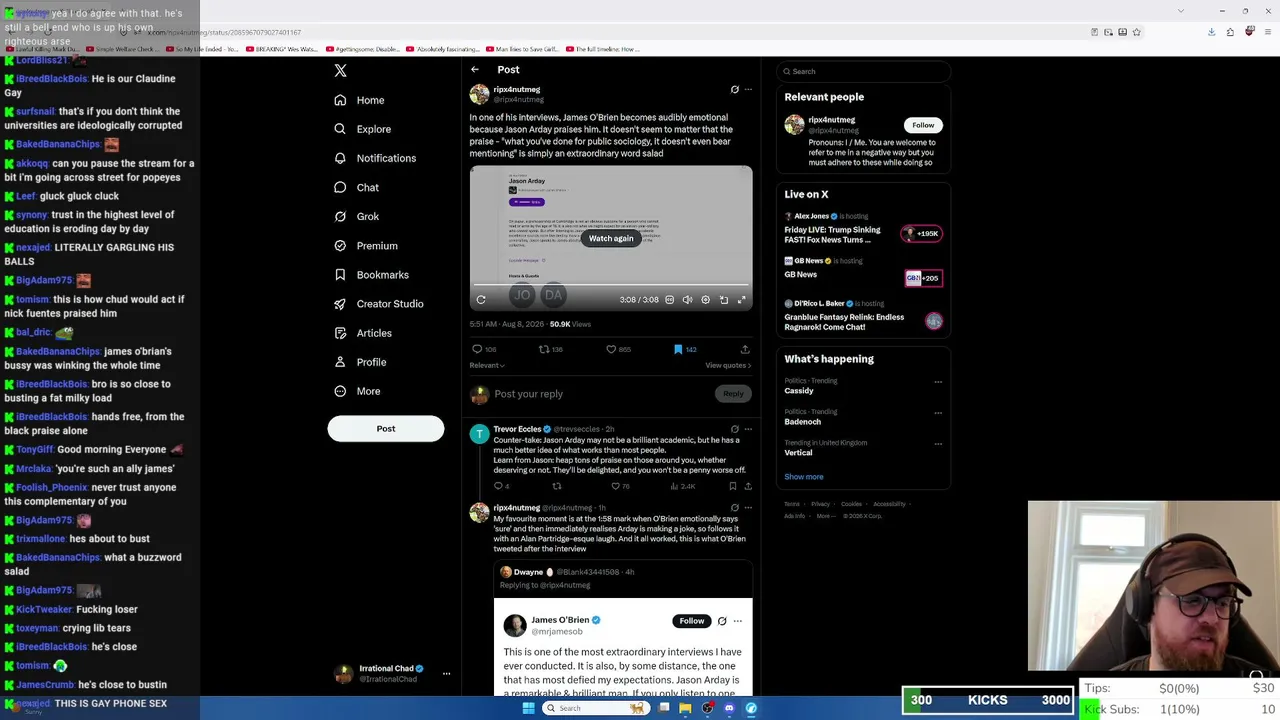
Task: Follow James O'Brien in the embedded tweet
Action: pyautogui.click(x=692, y=621)
